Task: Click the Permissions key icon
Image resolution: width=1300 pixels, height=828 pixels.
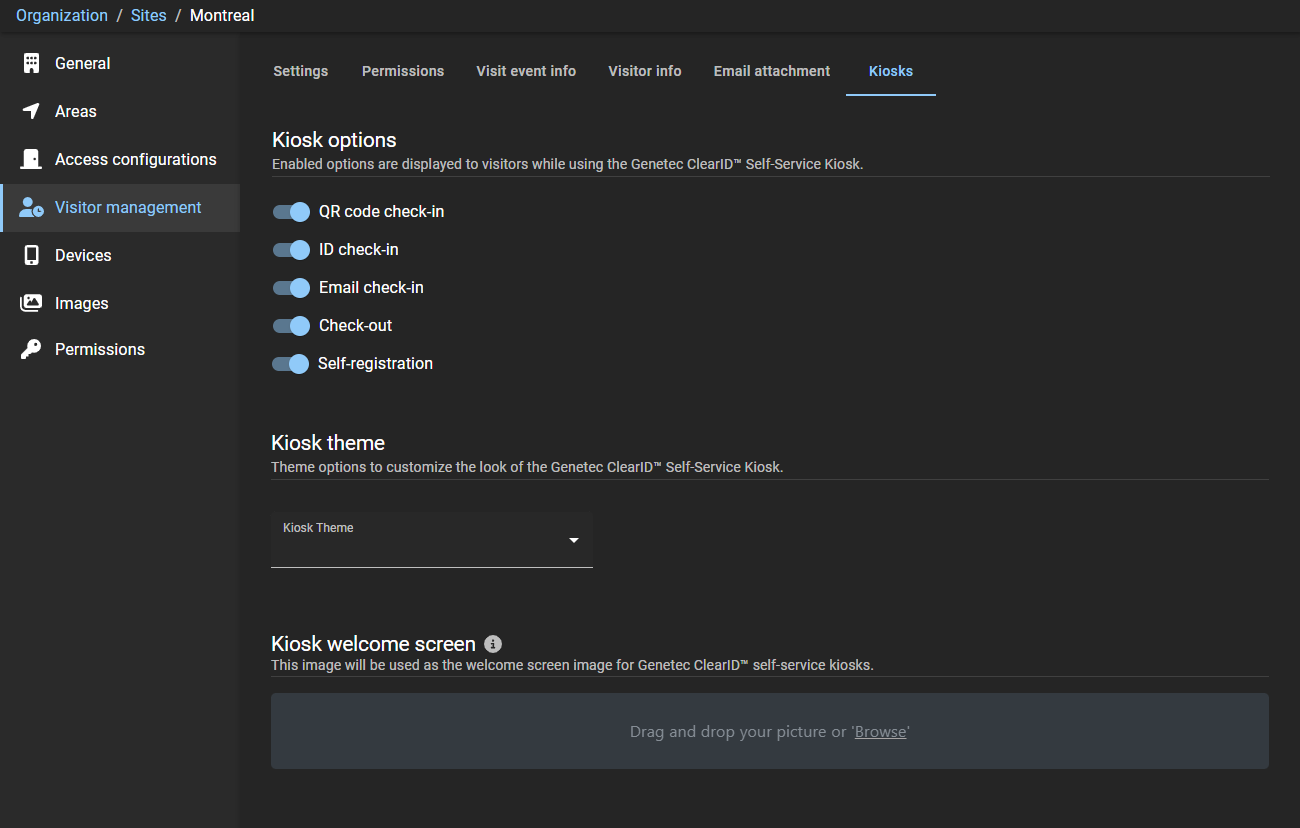Action: [x=31, y=349]
